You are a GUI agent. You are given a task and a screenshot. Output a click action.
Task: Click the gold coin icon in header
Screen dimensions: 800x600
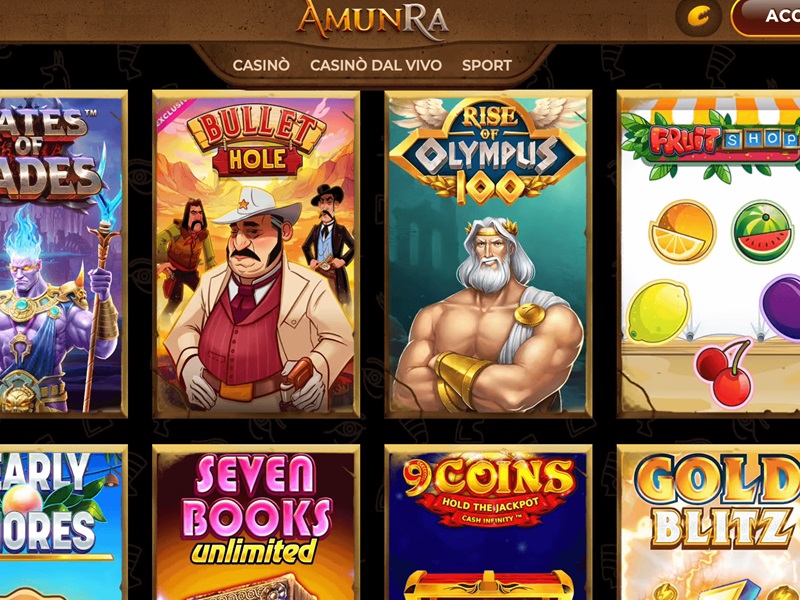pos(698,17)
